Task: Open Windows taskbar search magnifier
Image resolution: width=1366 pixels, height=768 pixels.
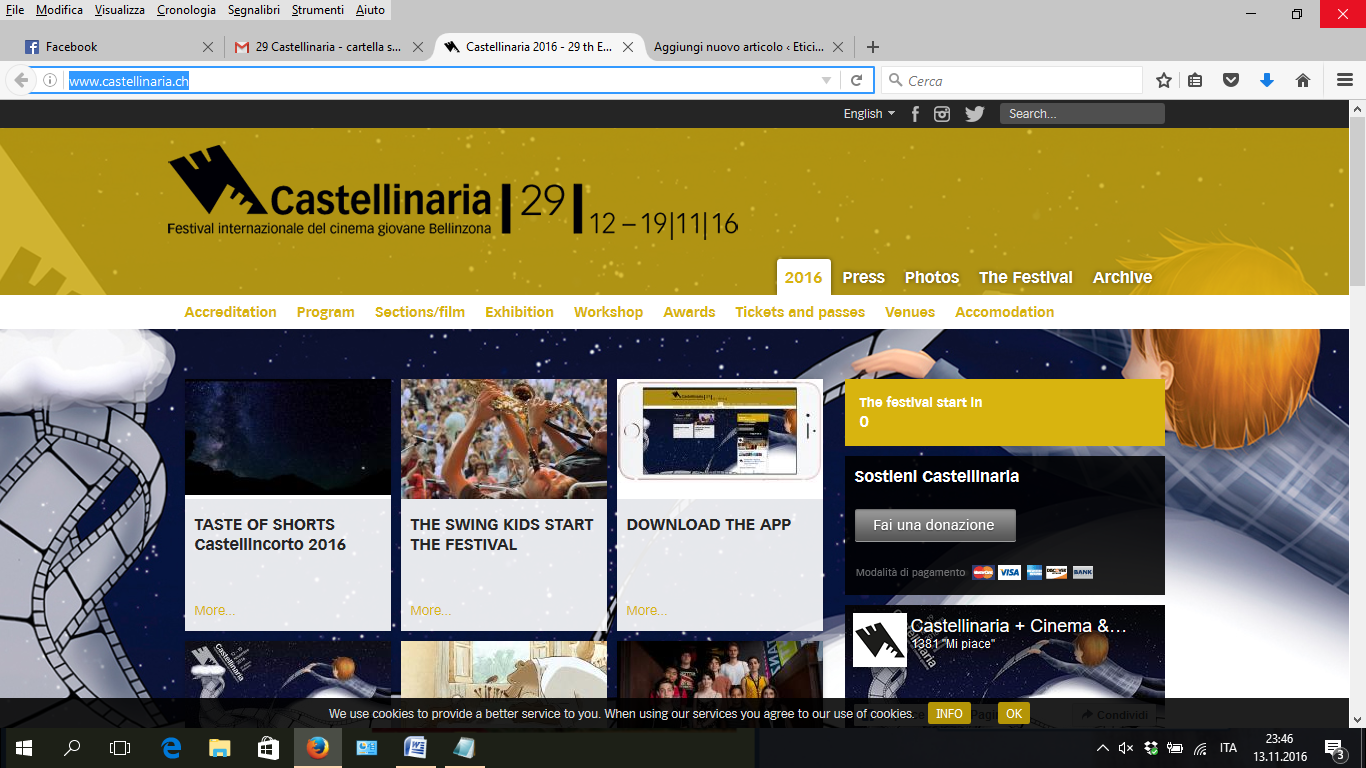Action: click(72, 747)
